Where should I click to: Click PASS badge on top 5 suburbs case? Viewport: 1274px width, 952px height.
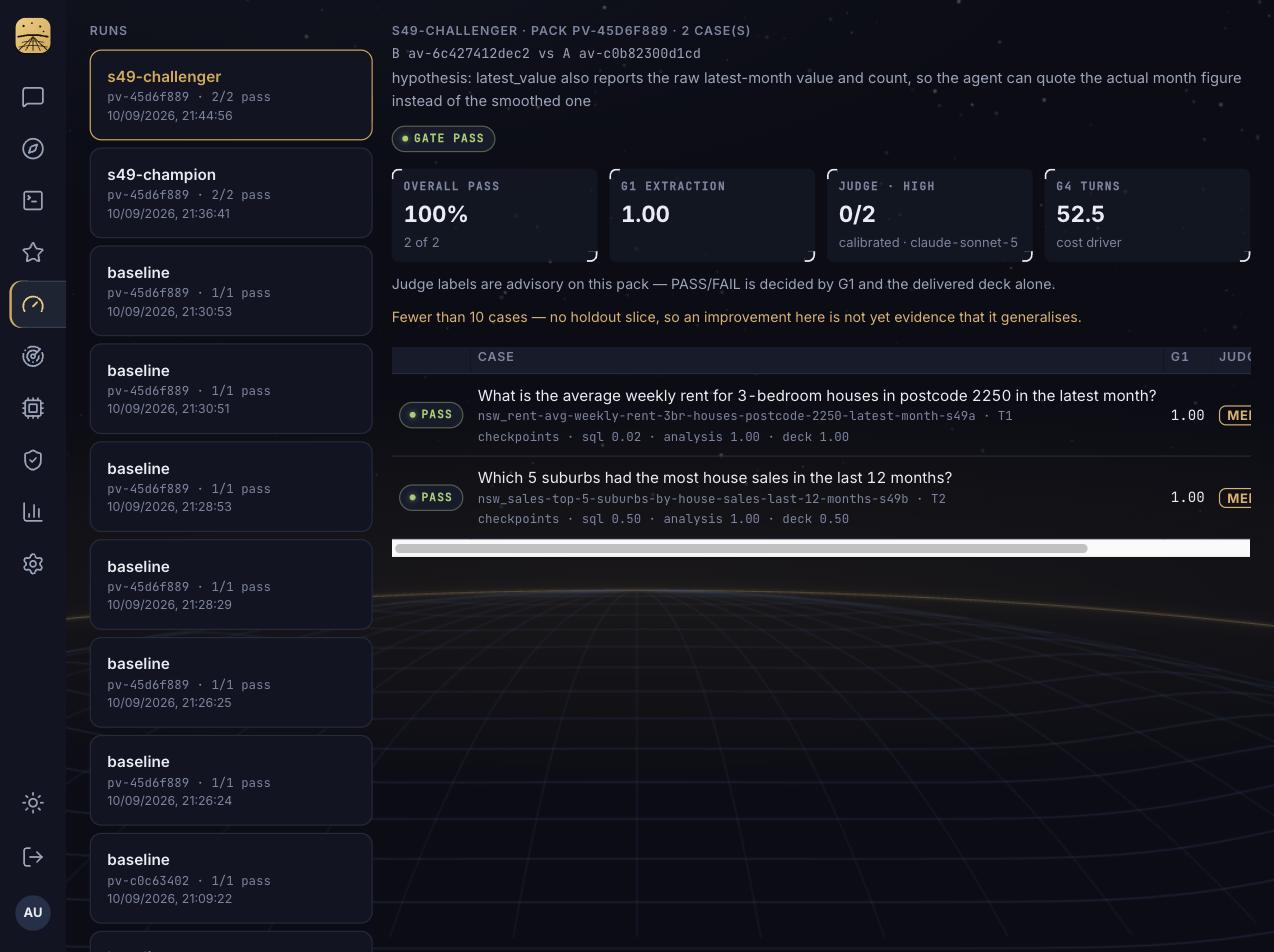tap(431, 497)
